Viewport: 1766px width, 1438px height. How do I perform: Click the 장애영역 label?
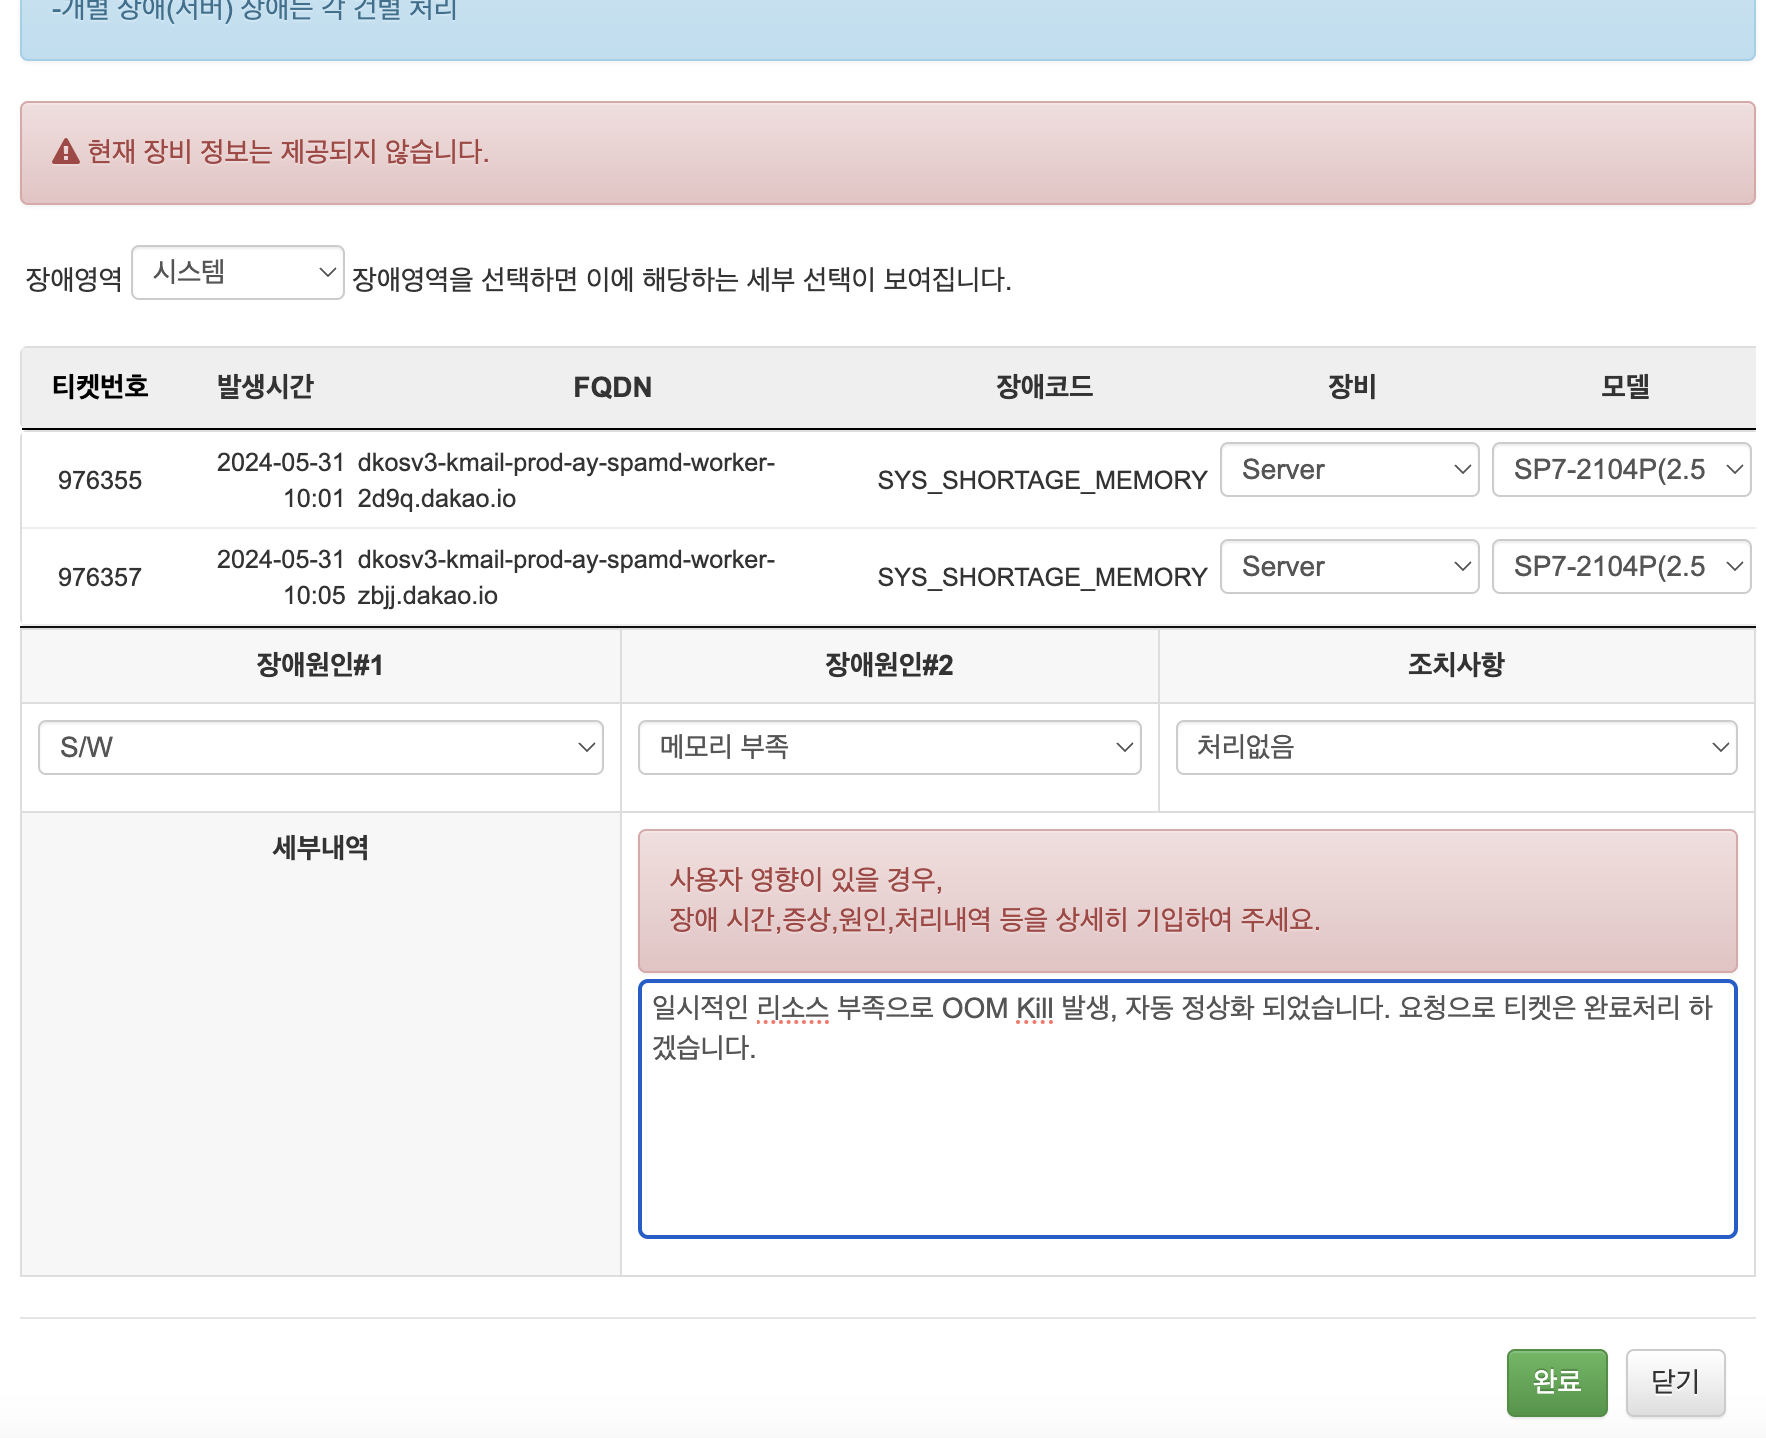click(74, 279)
